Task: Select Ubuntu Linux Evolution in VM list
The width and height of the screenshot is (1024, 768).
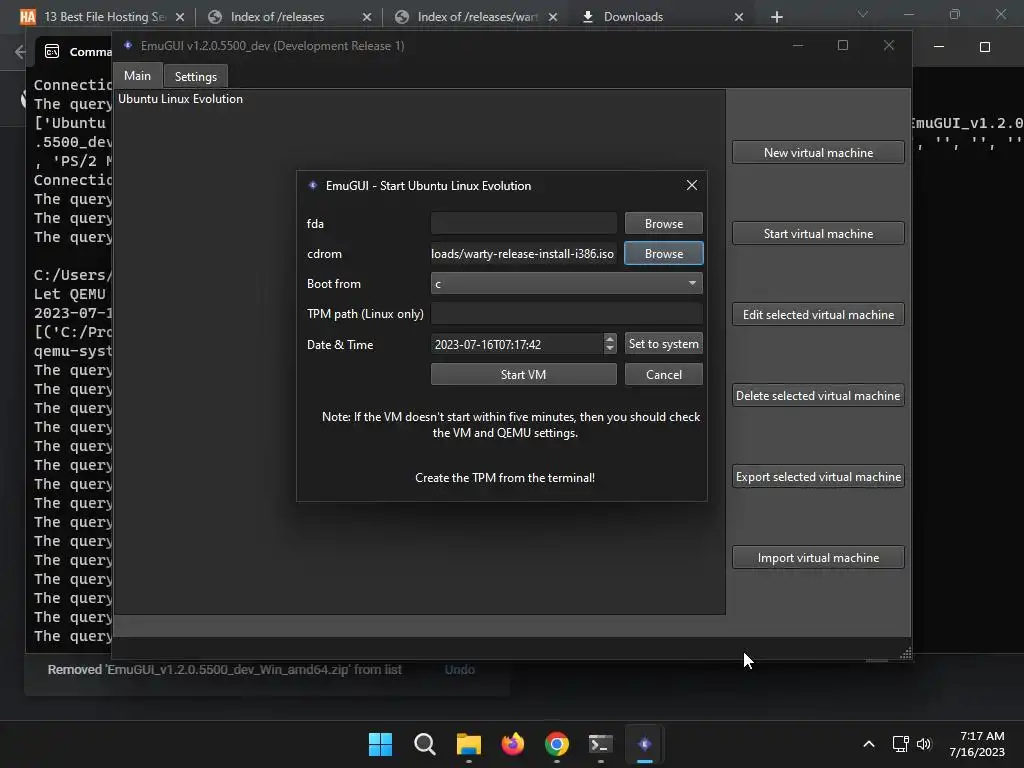Action: 180,99
